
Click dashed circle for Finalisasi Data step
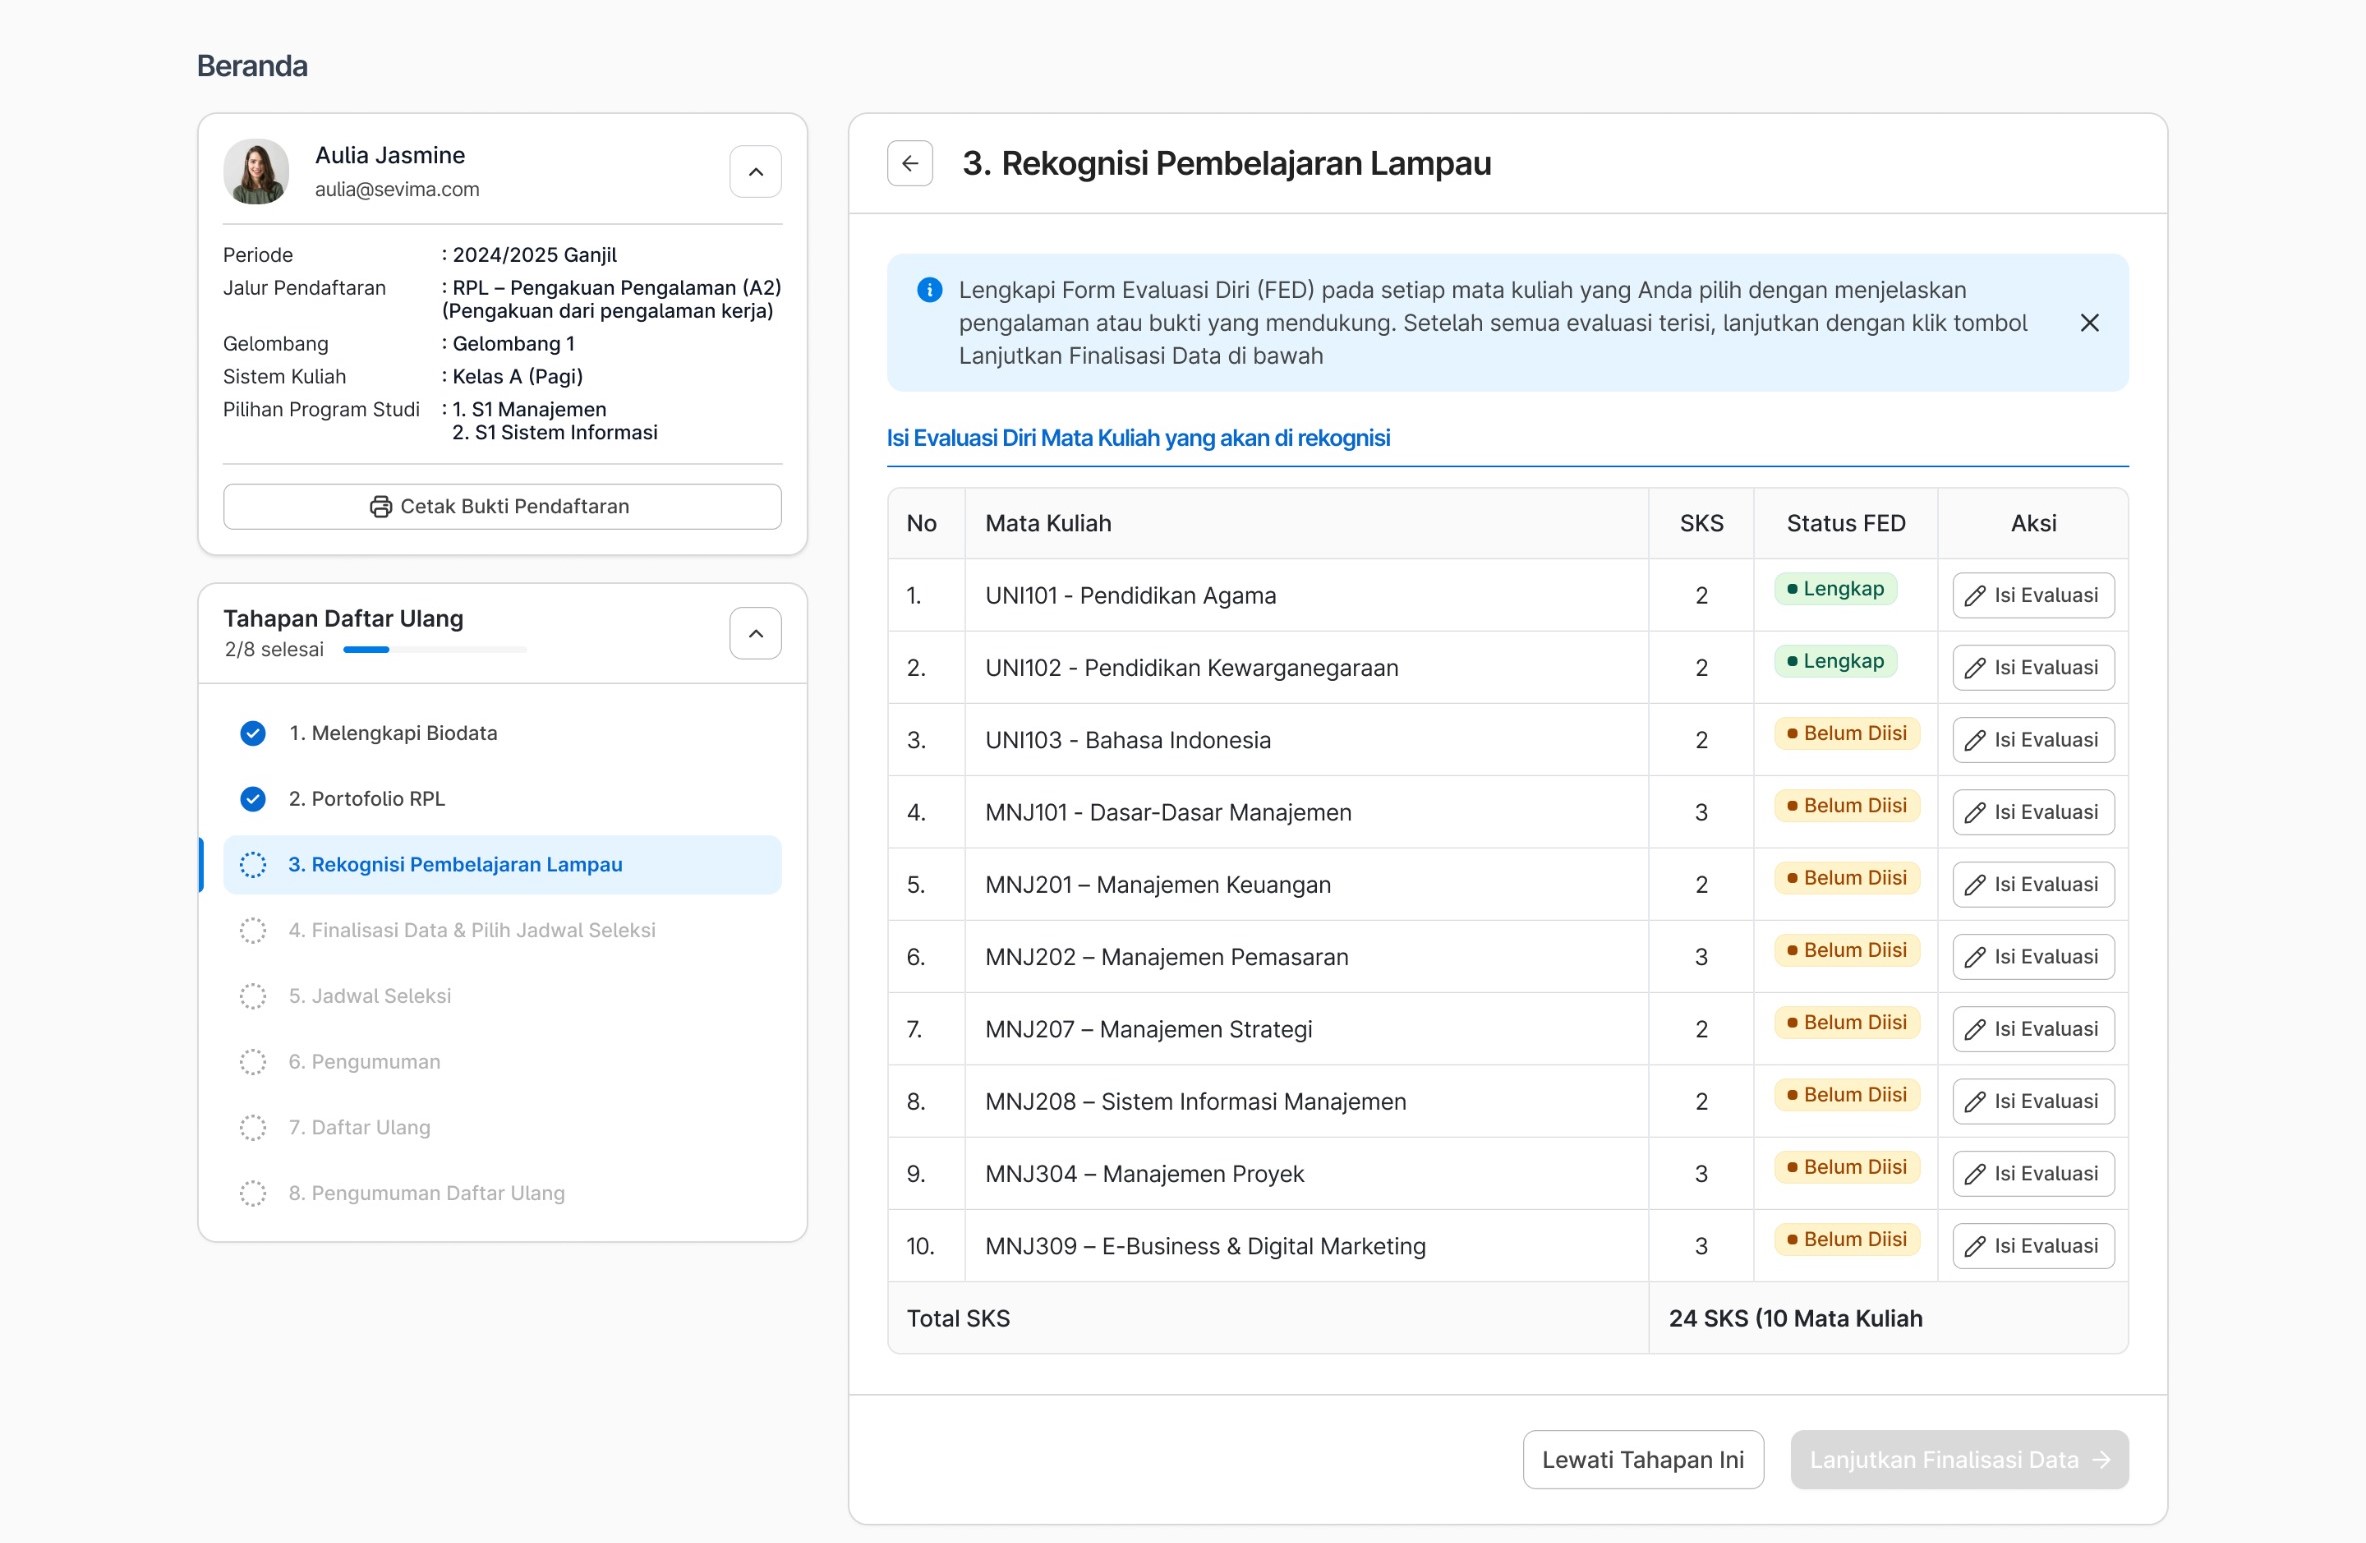[253, 931]
